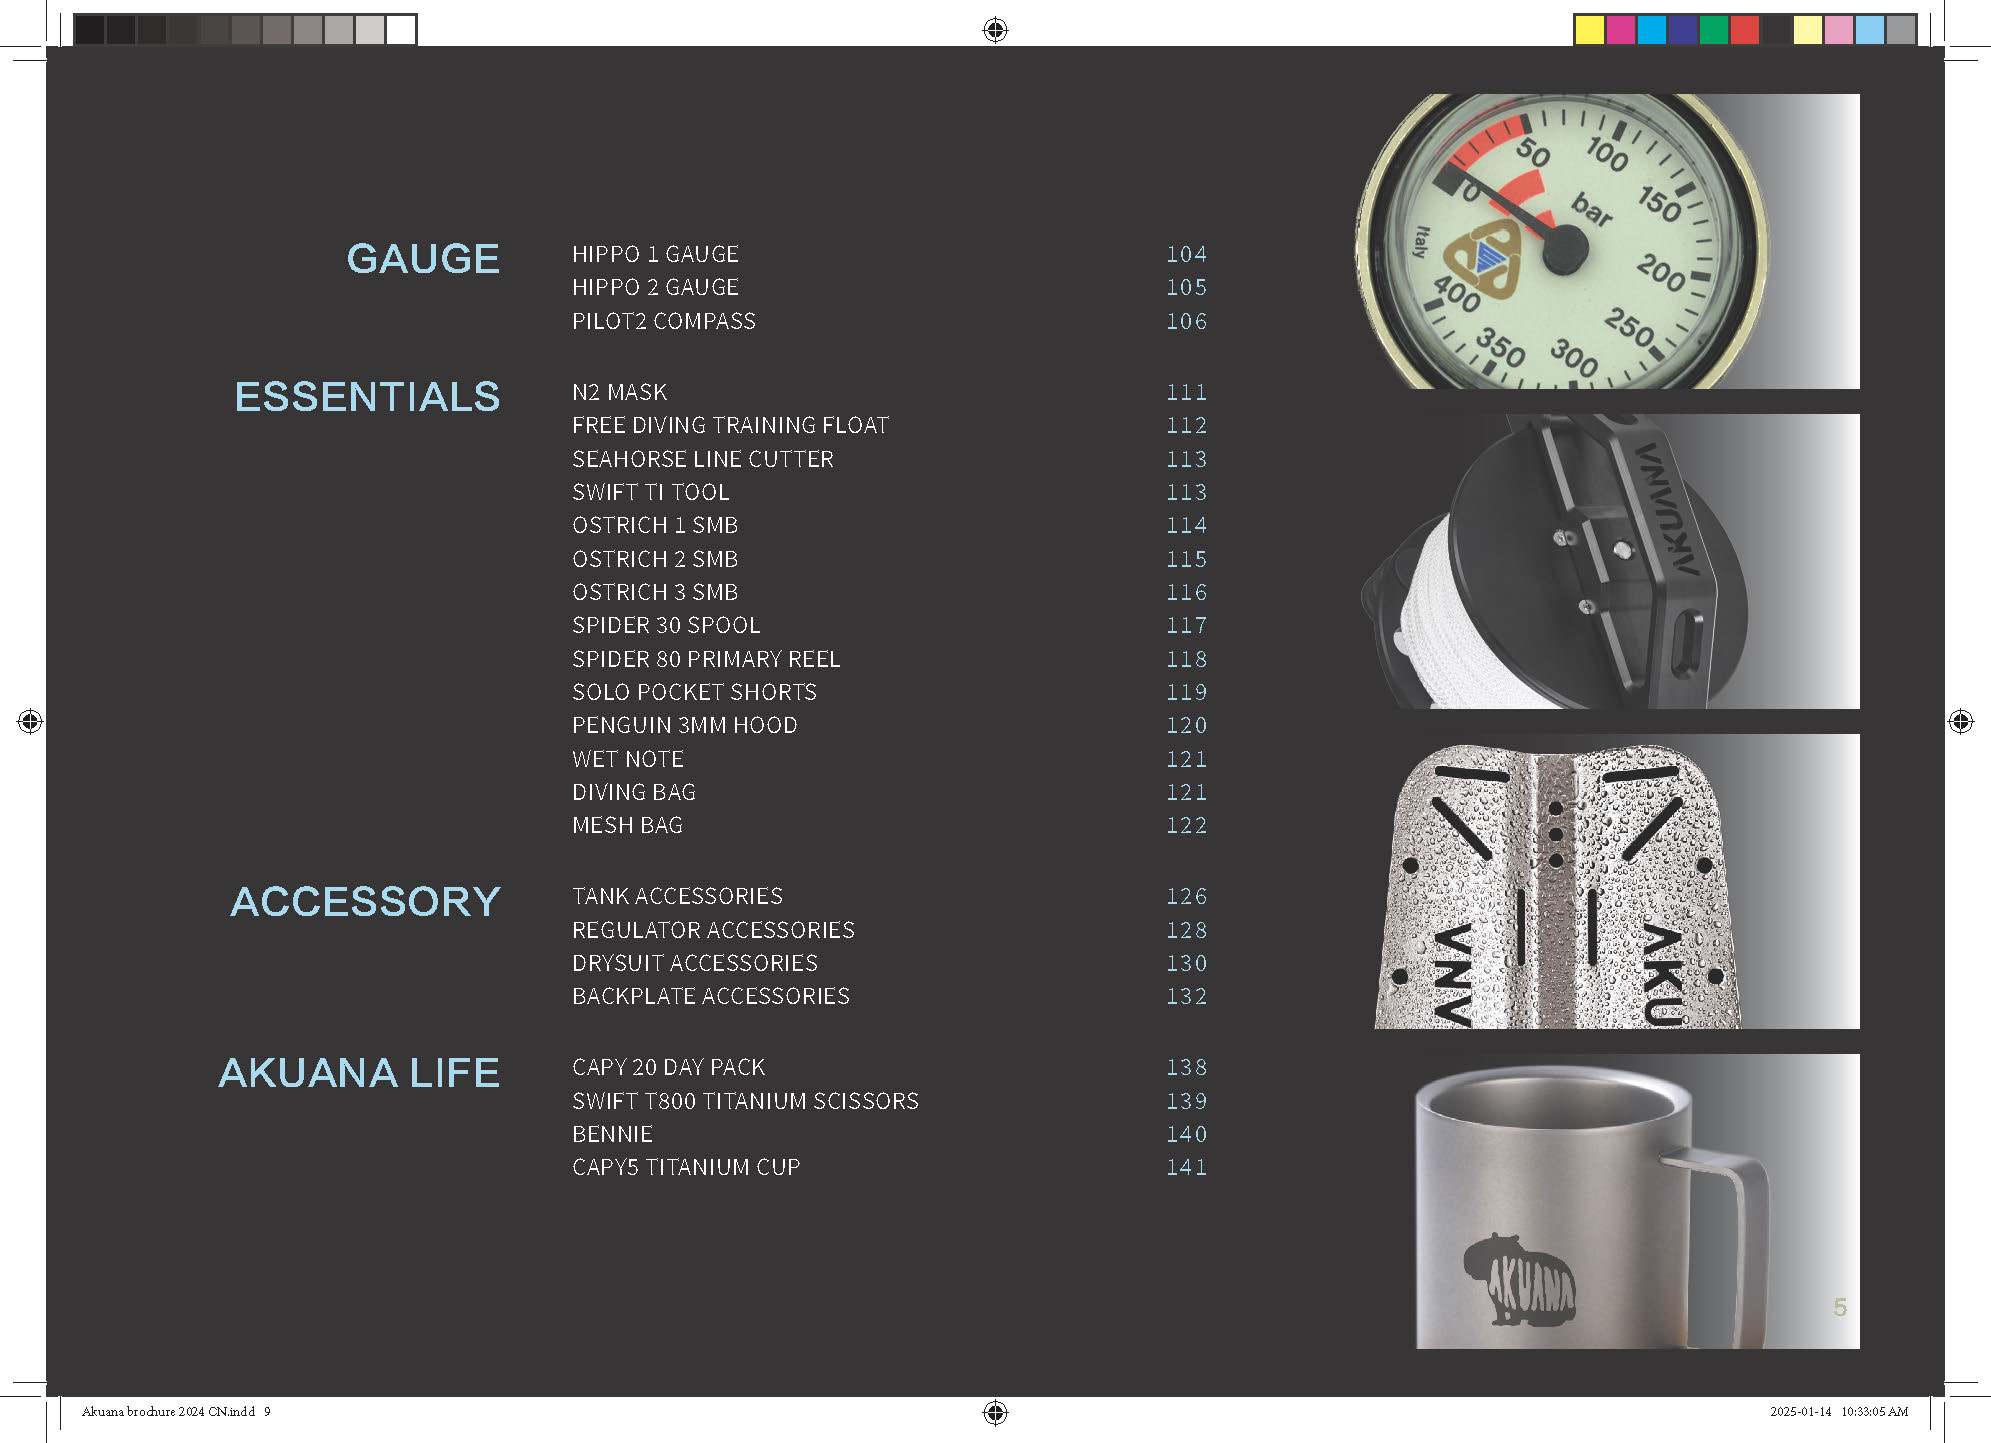Click the GAUGE section heading
The image size is (1991, 1443).
click(423, 259)
